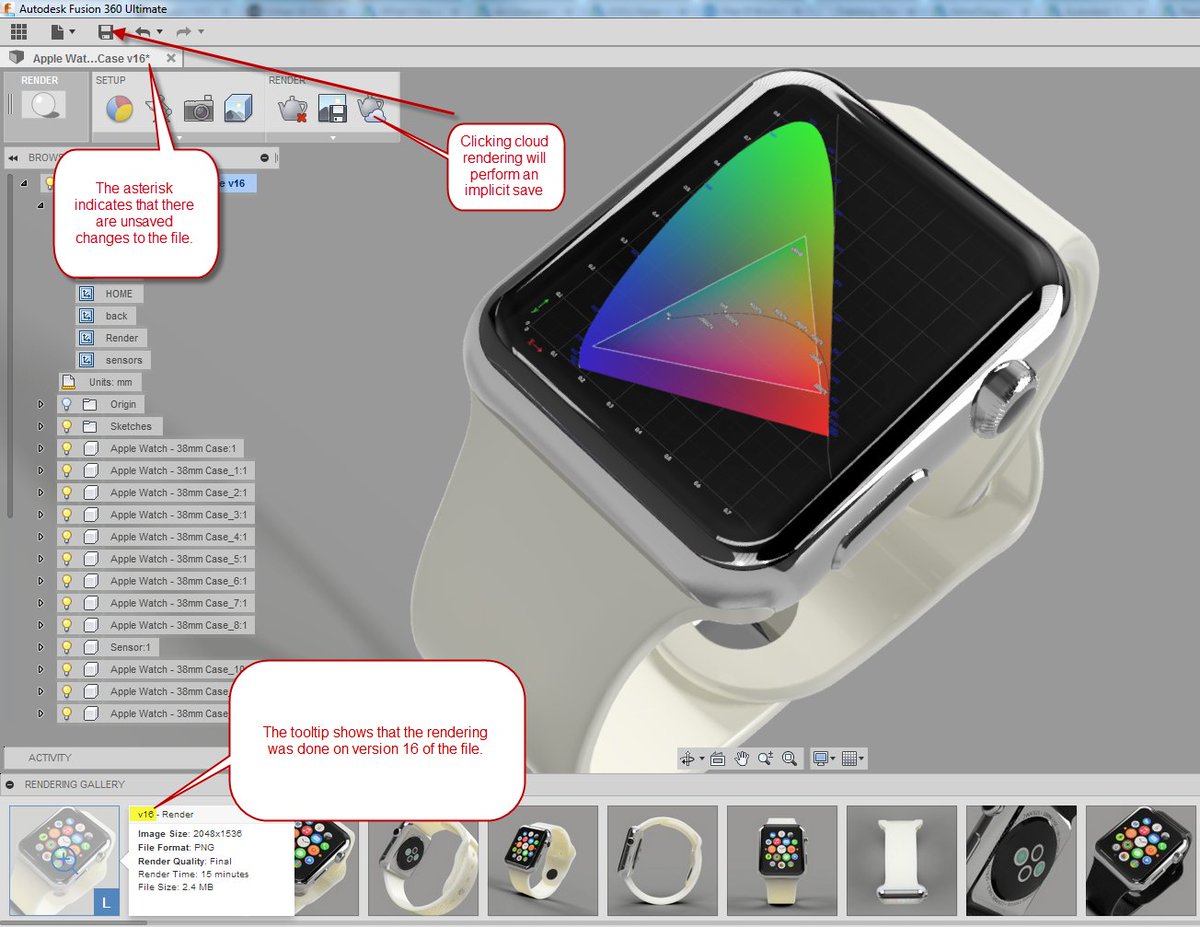This screenshot has width=1200, height=927.
Task: Toggle visibility of Apple Watch - 38mm Case_1:1
Action: coord(67,470)
